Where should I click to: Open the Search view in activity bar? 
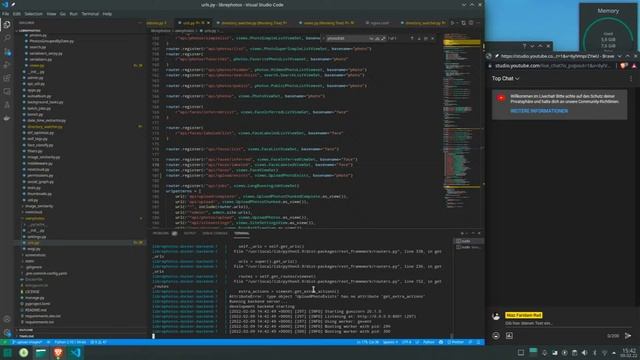[x=7, y=38]
